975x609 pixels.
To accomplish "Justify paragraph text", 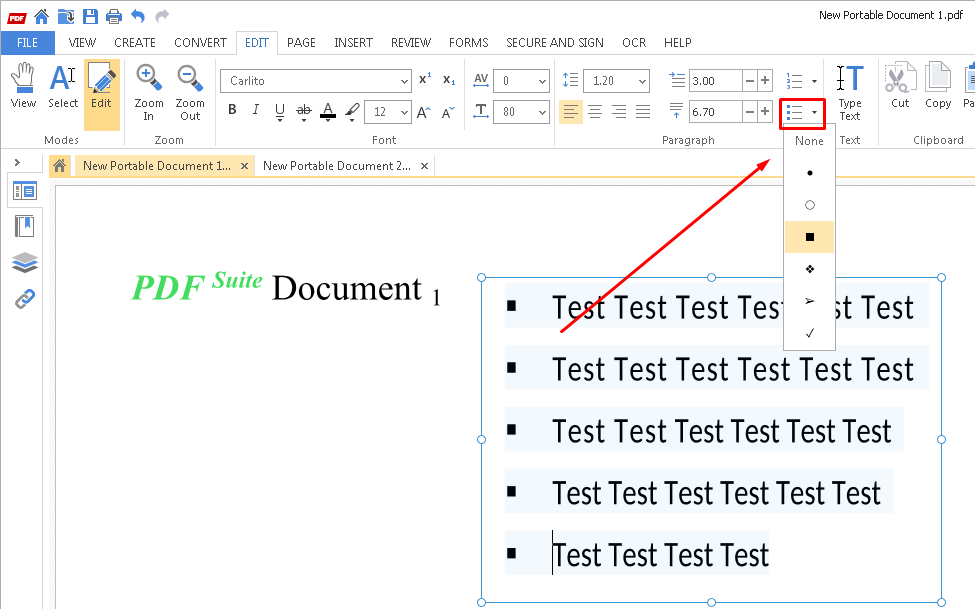I will click(643, 112).
